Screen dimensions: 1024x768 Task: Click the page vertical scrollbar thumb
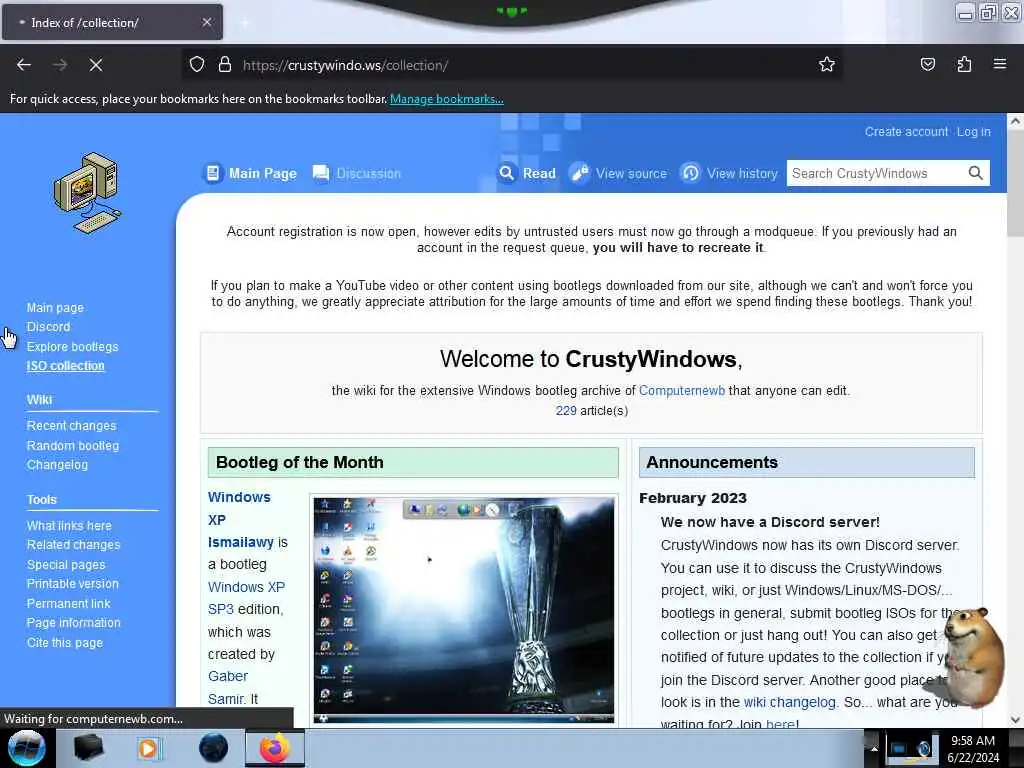tap(1015, 183)
